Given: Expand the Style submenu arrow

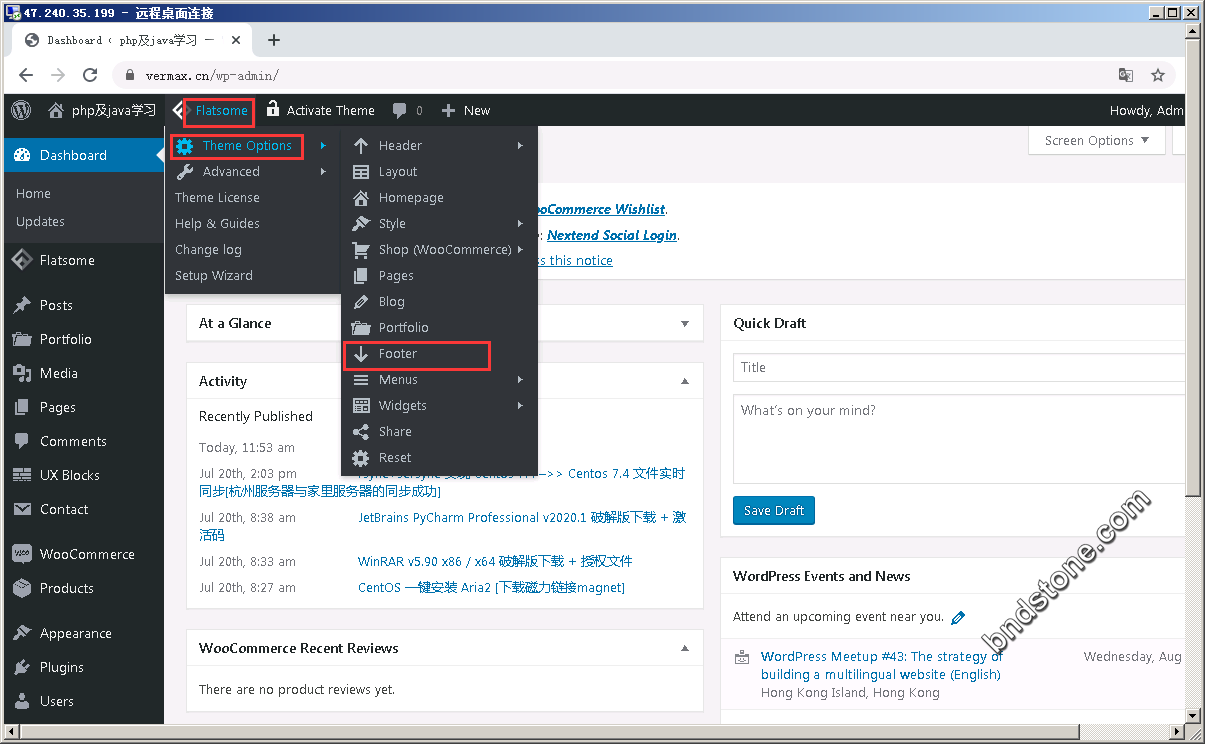Looking at the screenshot, I should (520, 224).
